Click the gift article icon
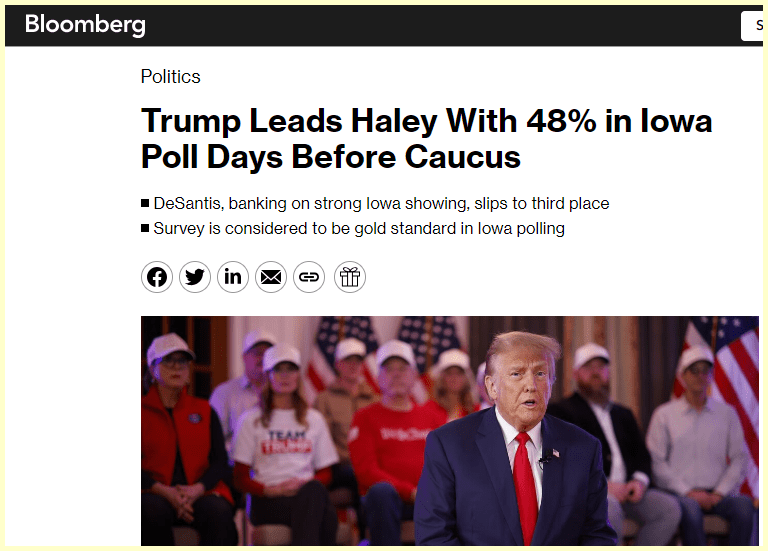Image resolution: width=768 pixels, height=551 pixels. point(349,277)
